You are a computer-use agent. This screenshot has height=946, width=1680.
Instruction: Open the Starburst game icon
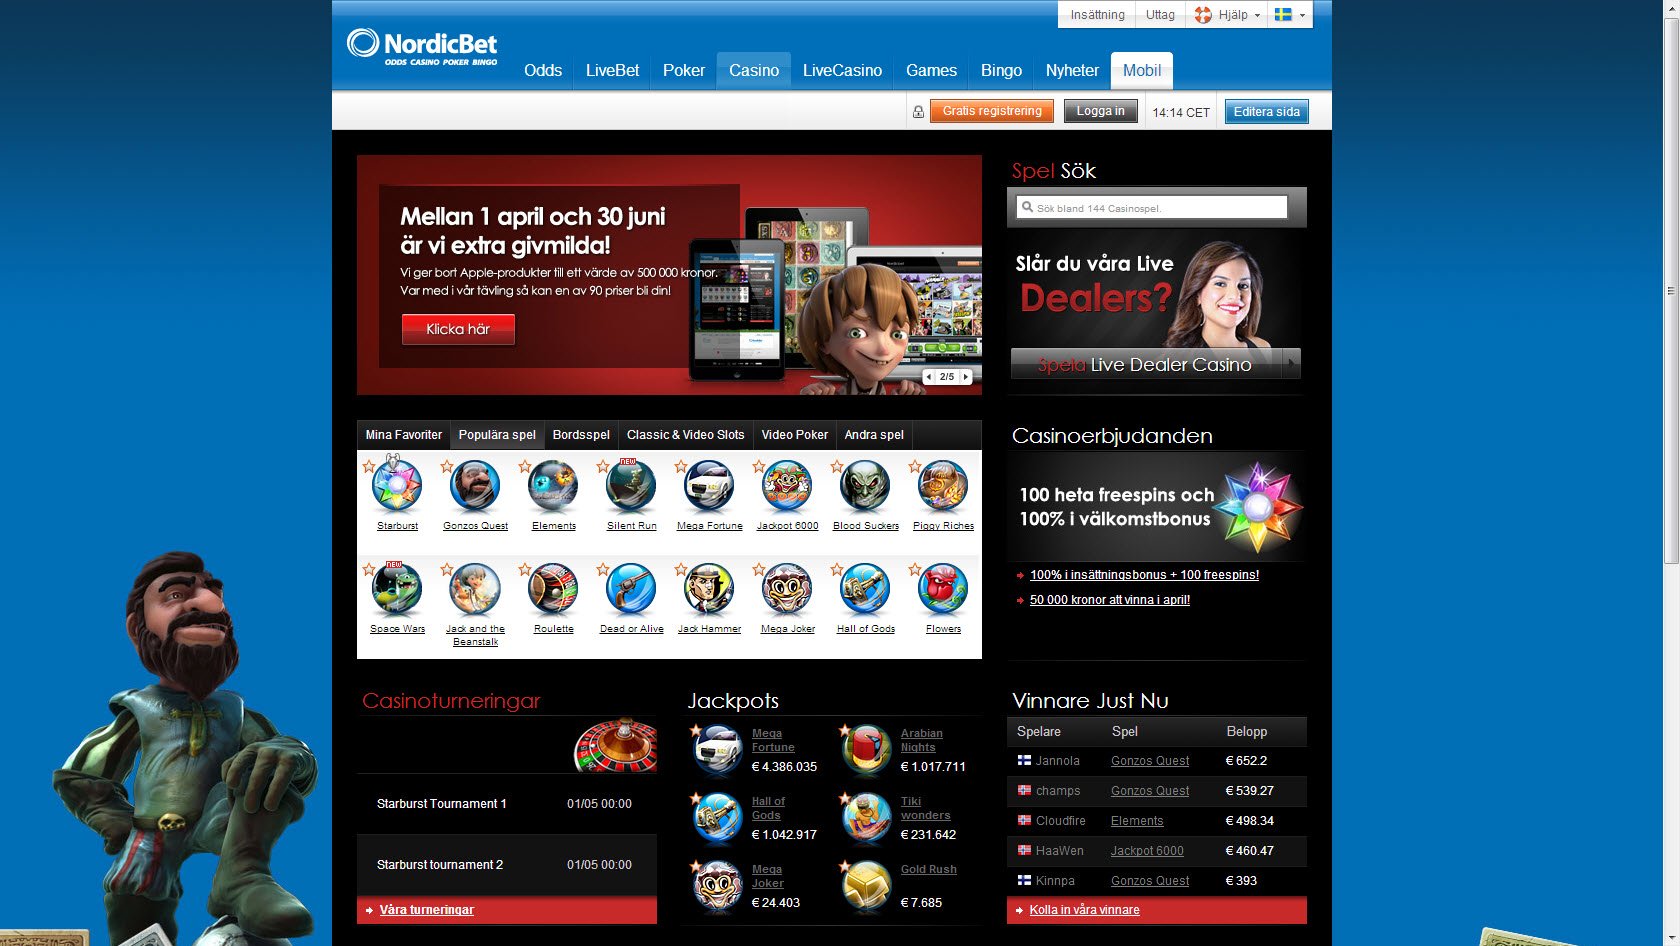coord(397,486)
